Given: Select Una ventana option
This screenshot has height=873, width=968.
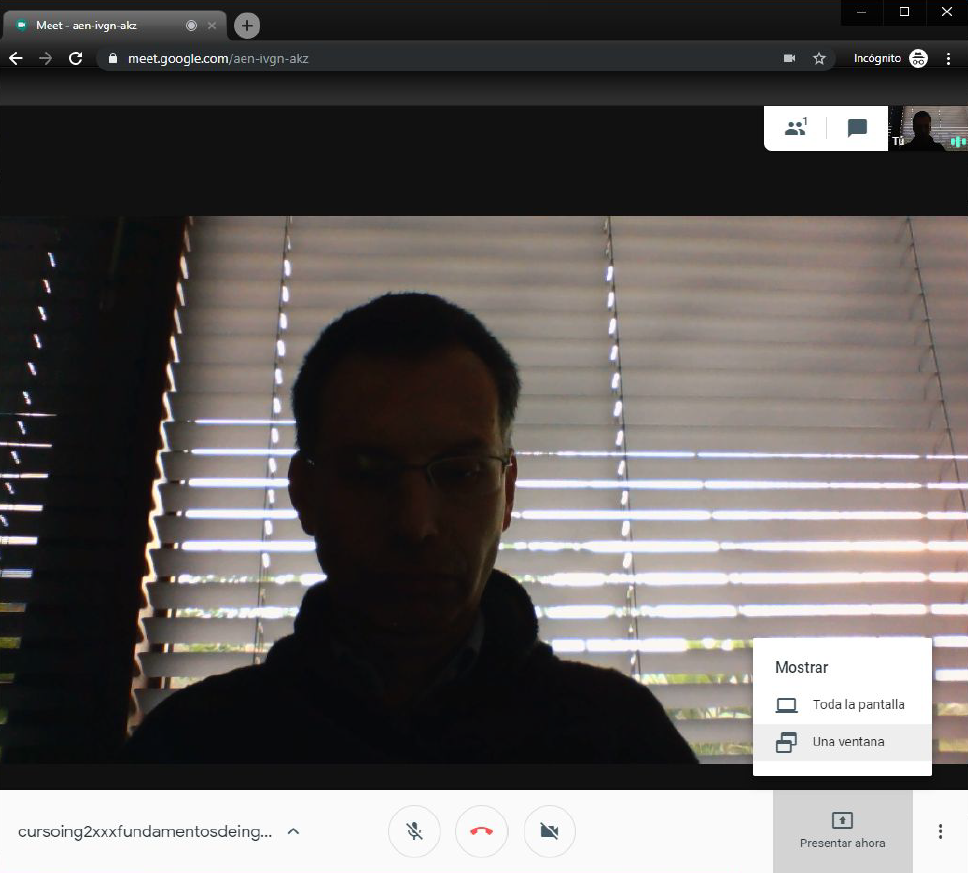Looking at the screenshot, I should tap(842, 741).
